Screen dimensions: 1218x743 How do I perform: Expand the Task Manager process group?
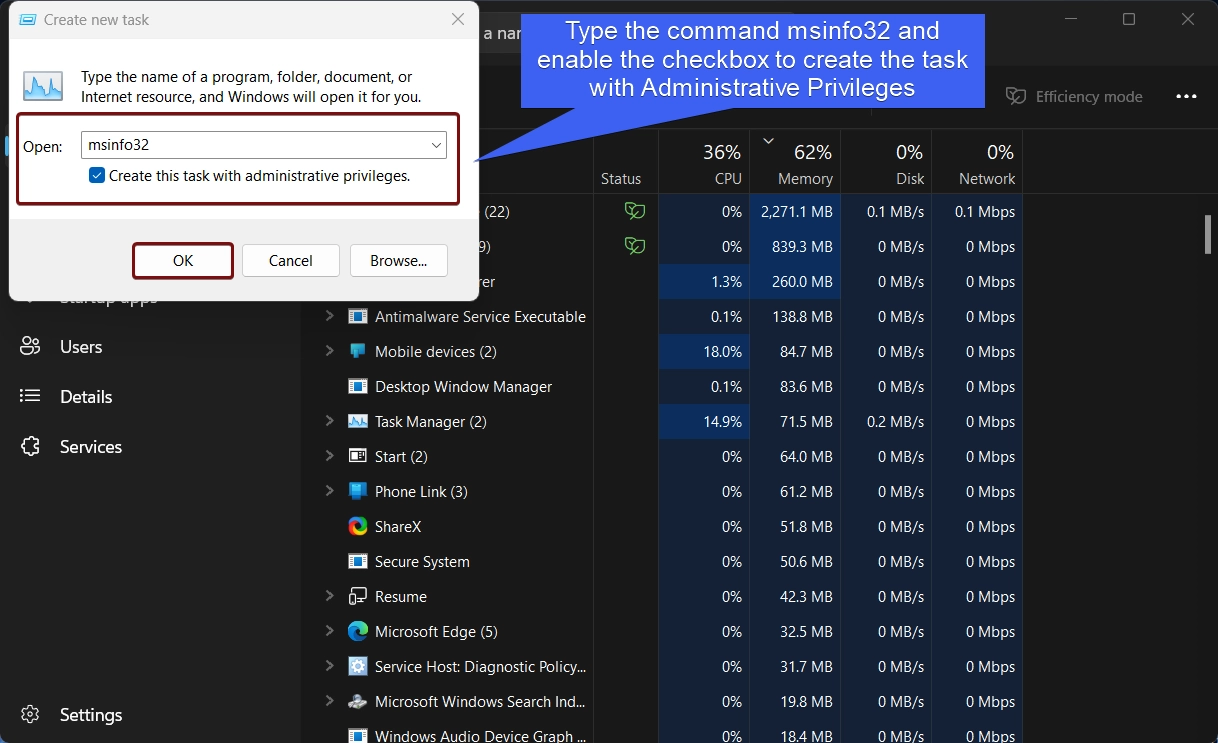[x=329, y=421]
